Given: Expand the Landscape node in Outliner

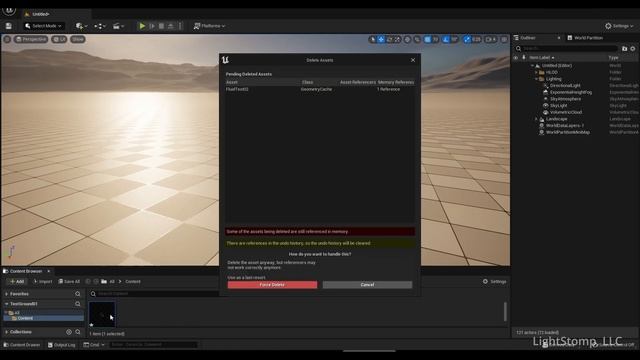Looking at the screenshot, I should pyautogui.click(x=536, y=119).
